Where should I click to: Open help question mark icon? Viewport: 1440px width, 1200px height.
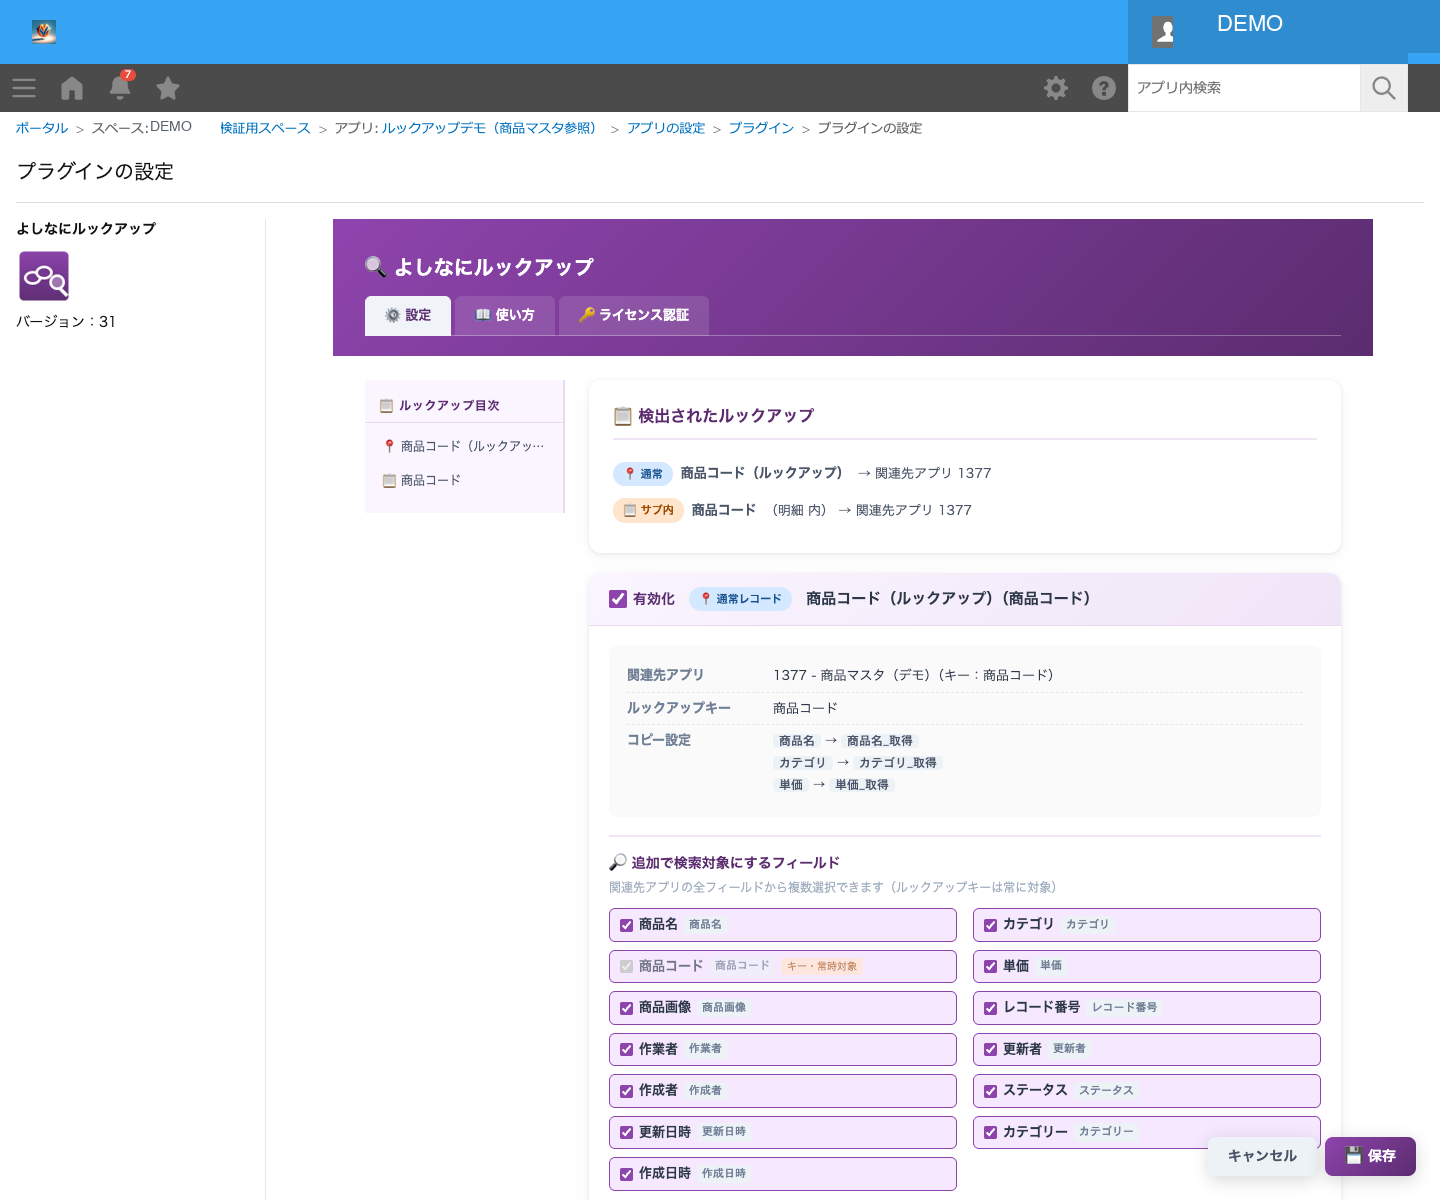pyautogui.click(x=1104, y=88)
